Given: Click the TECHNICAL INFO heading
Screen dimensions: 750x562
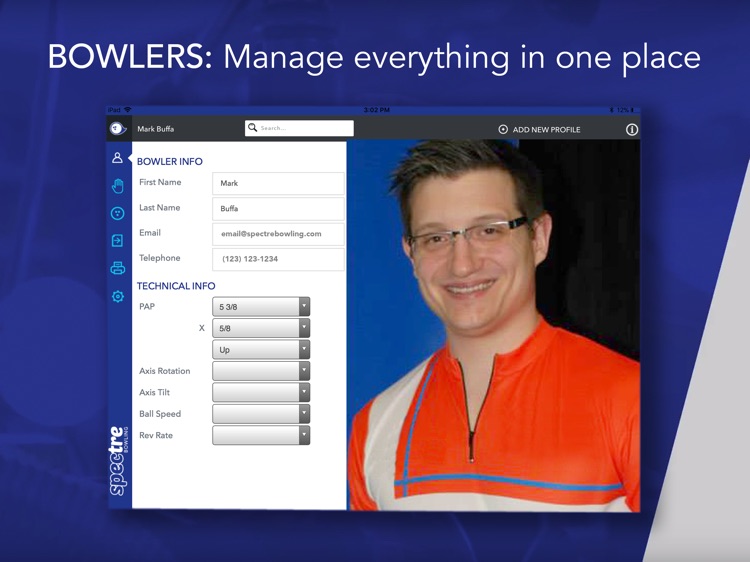Looking at the screenshot, I should pos(176,286).
